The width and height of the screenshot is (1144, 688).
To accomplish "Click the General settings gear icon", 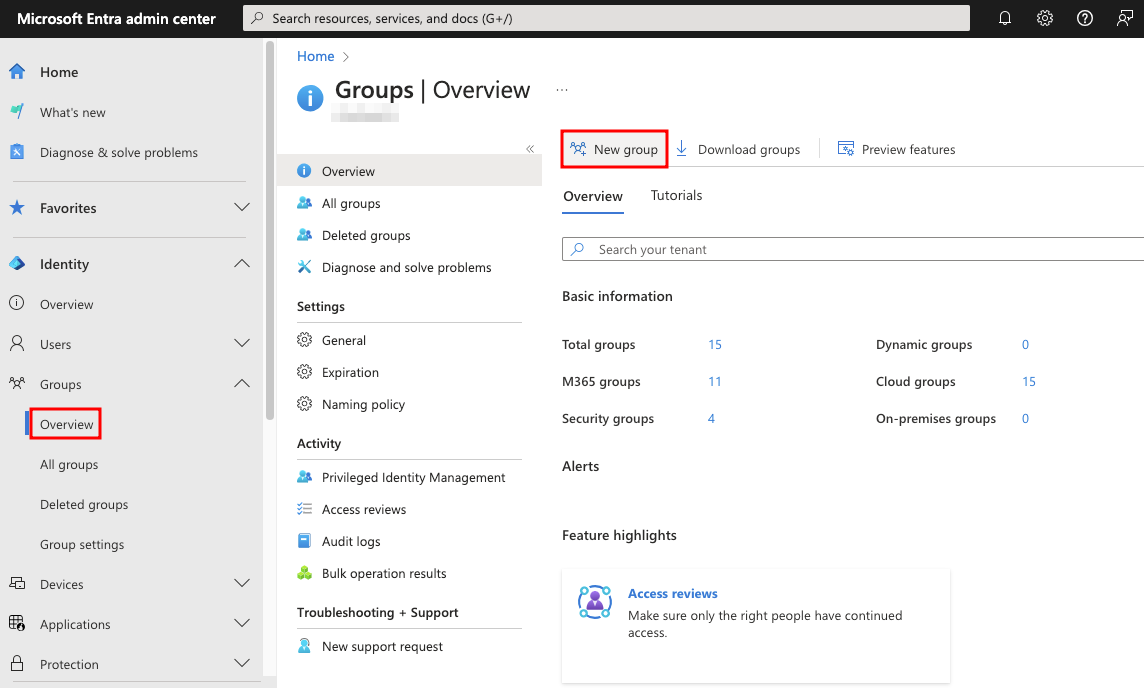I will coord(304,340).
